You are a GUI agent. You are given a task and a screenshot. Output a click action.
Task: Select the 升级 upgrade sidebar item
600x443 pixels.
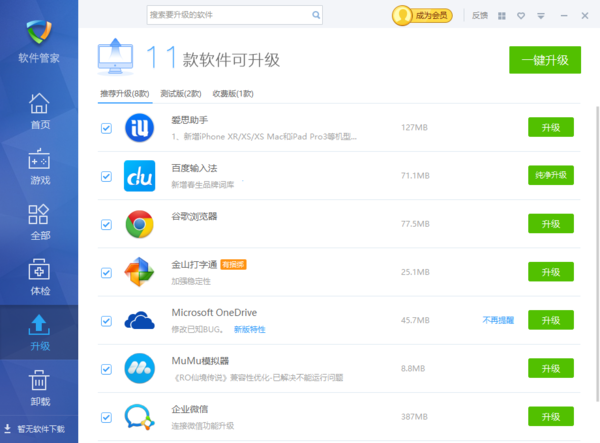coord(39,332)
